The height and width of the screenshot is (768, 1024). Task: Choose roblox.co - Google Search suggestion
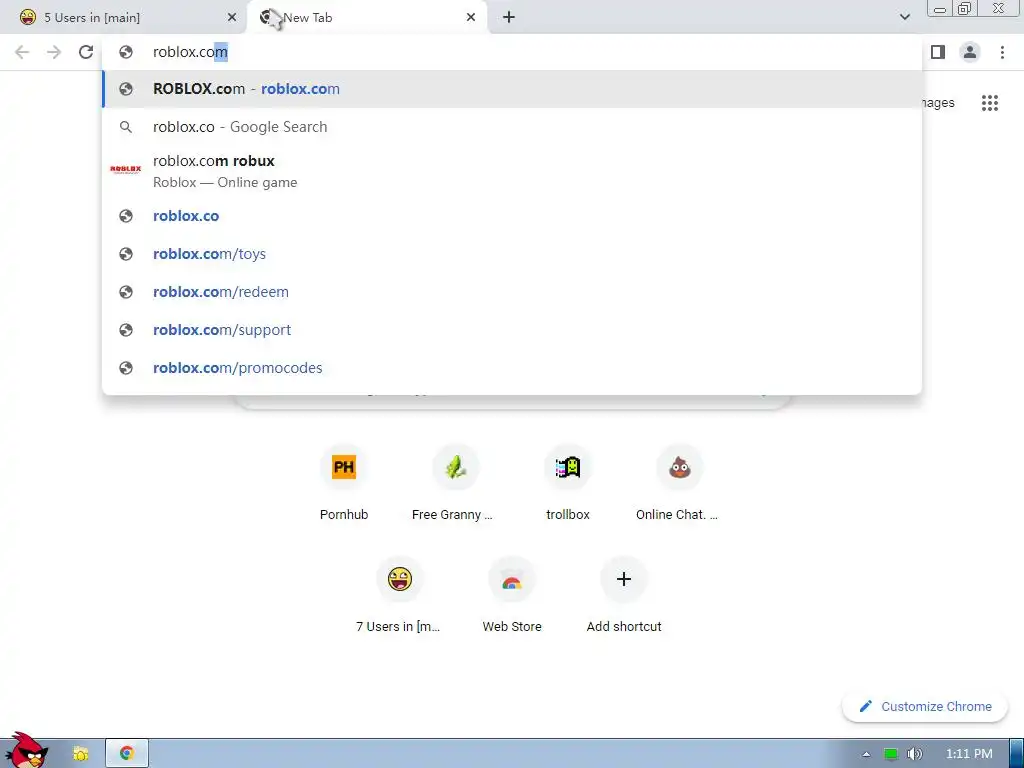tap(512, 127)
